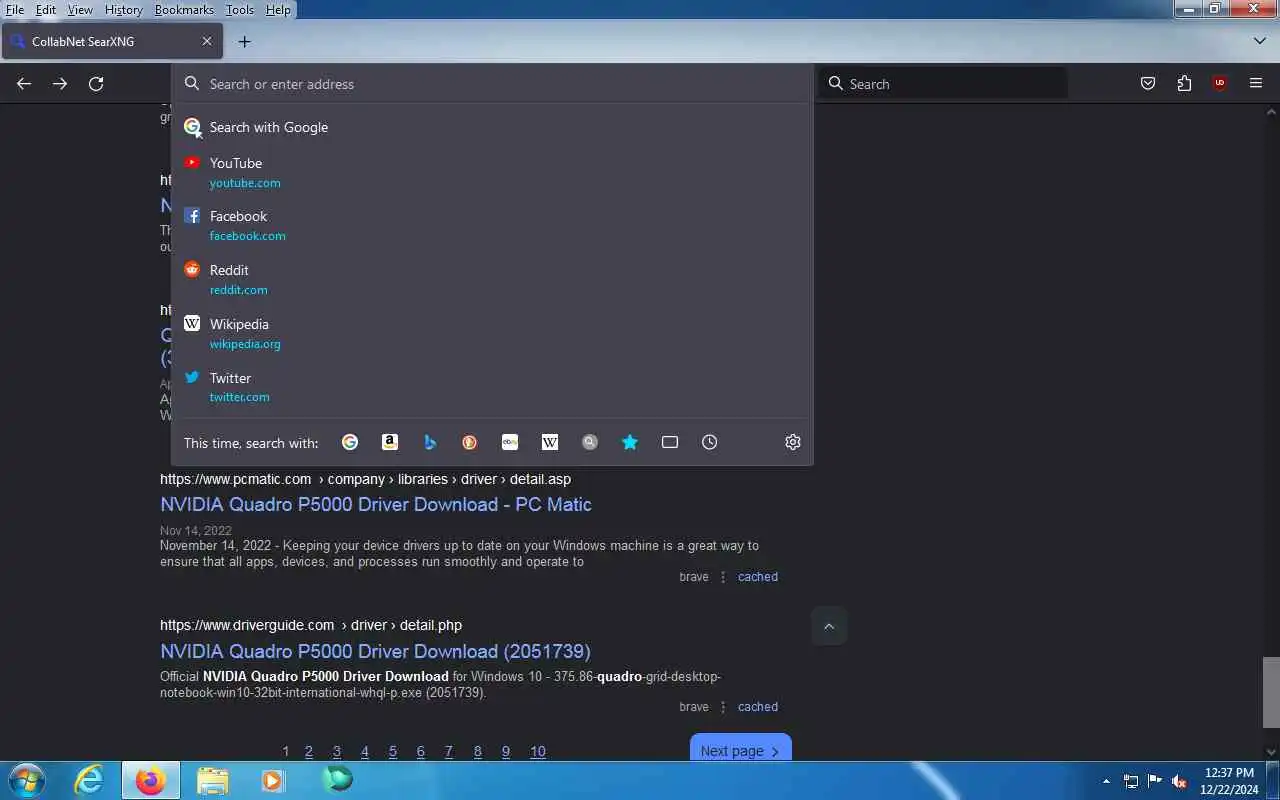Search this time with Amazon icon
Screen dimensions: 1280x800
390,442
